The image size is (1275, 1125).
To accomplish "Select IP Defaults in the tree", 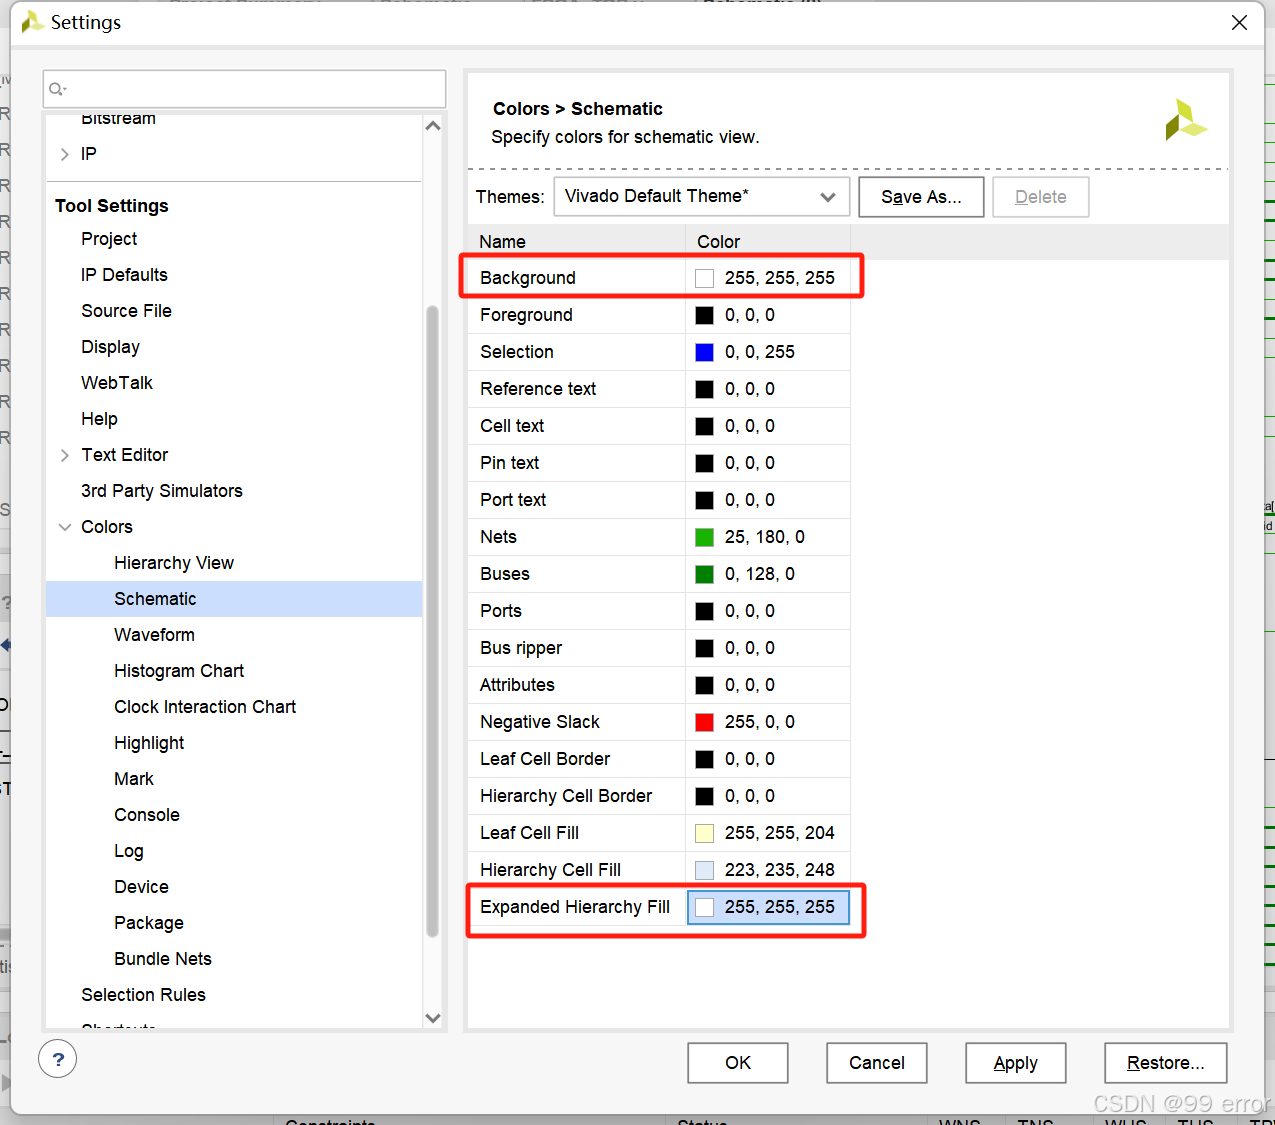I will 124,275.
